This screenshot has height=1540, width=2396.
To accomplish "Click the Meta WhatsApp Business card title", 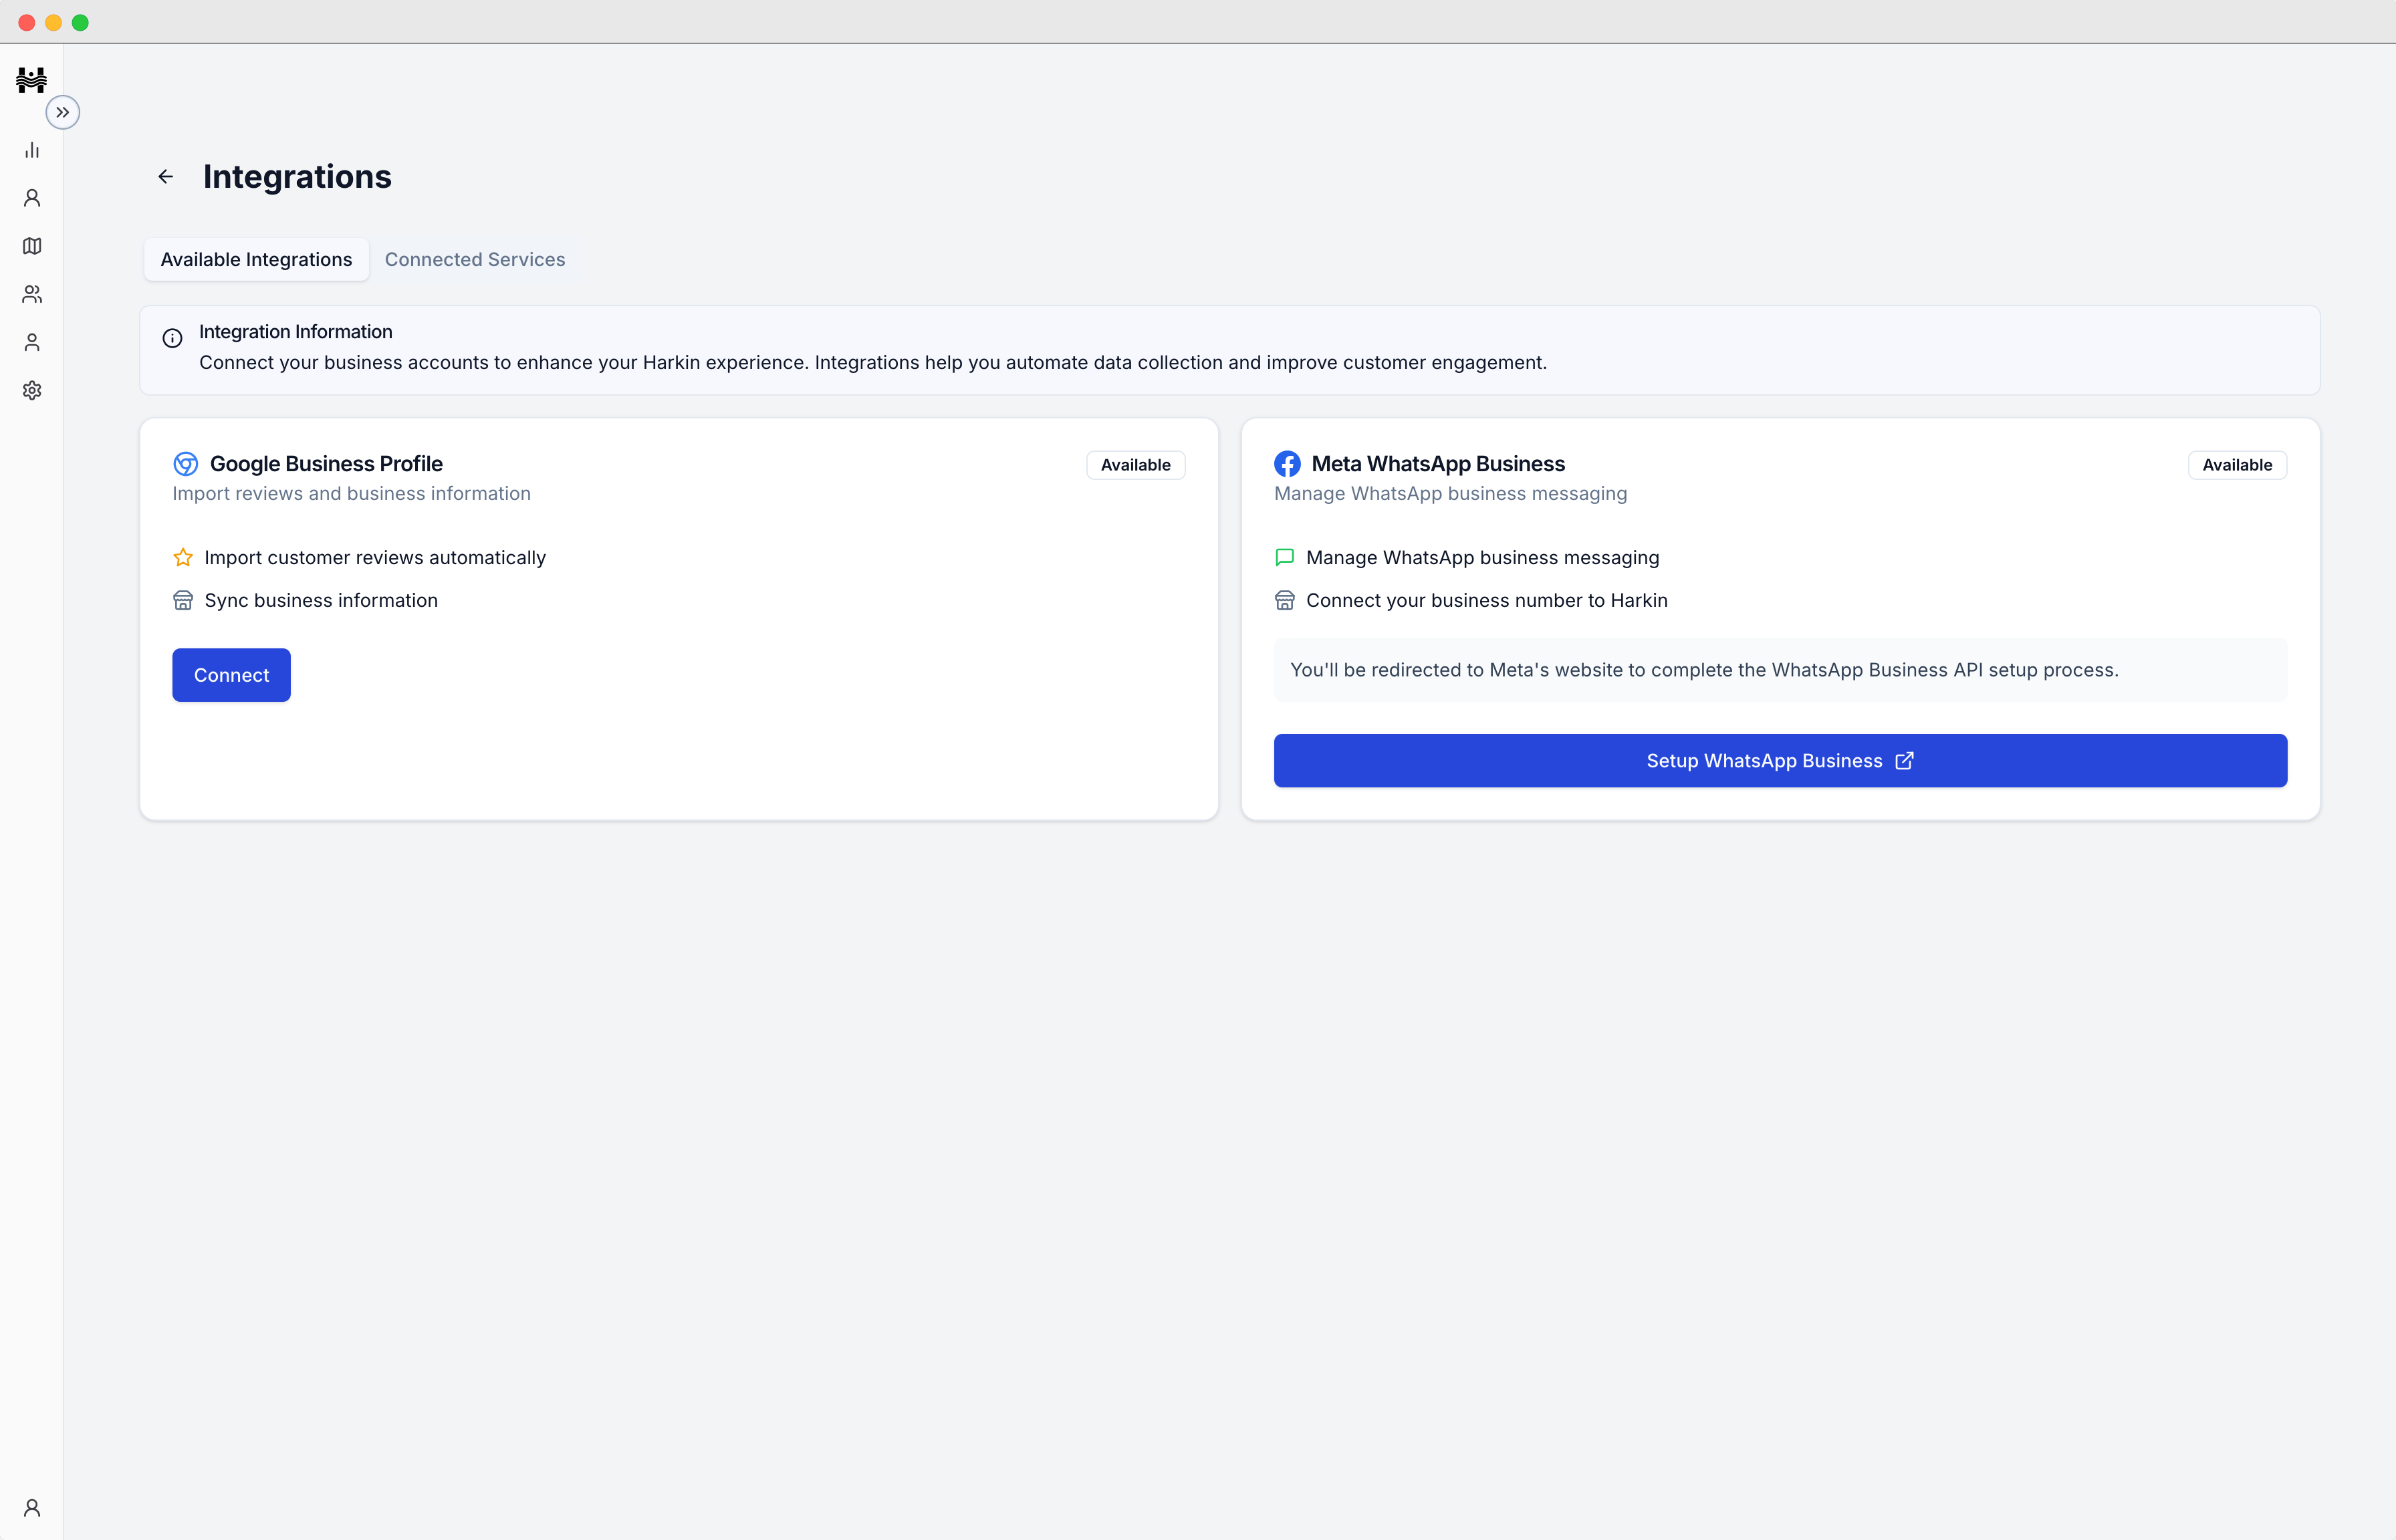I will 1437,464.
